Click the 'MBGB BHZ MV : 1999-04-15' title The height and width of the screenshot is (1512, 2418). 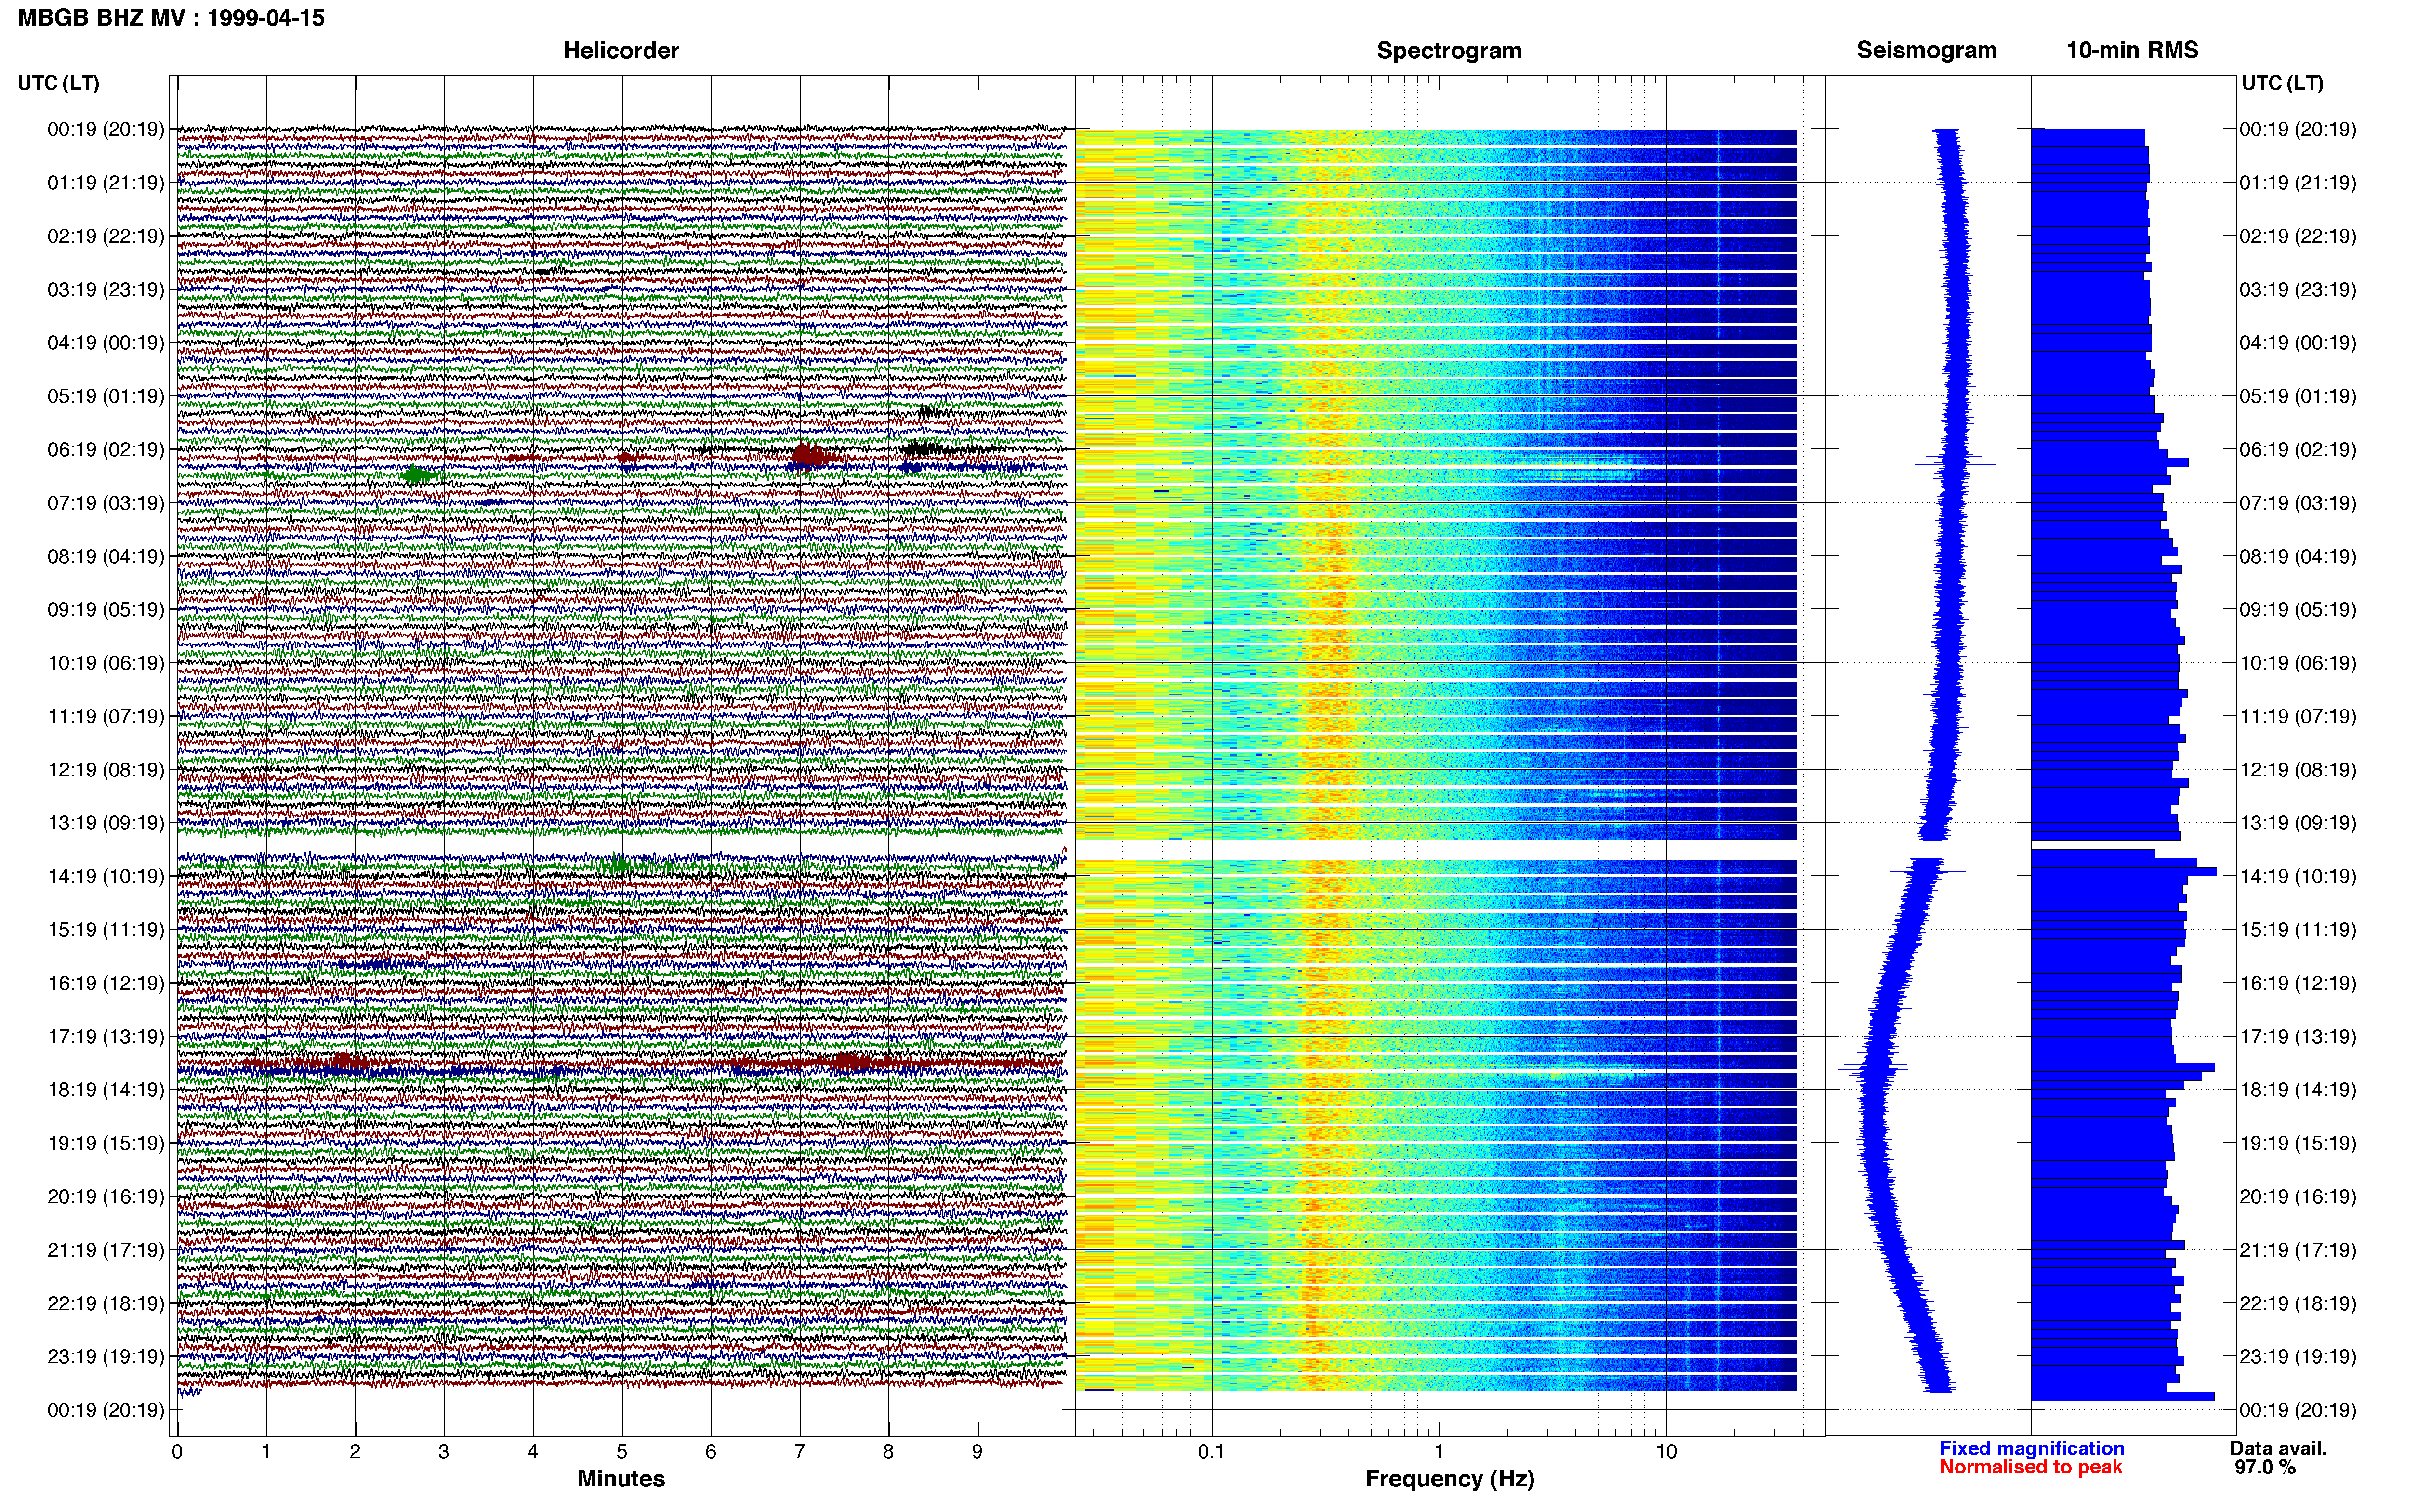point(171,18)
